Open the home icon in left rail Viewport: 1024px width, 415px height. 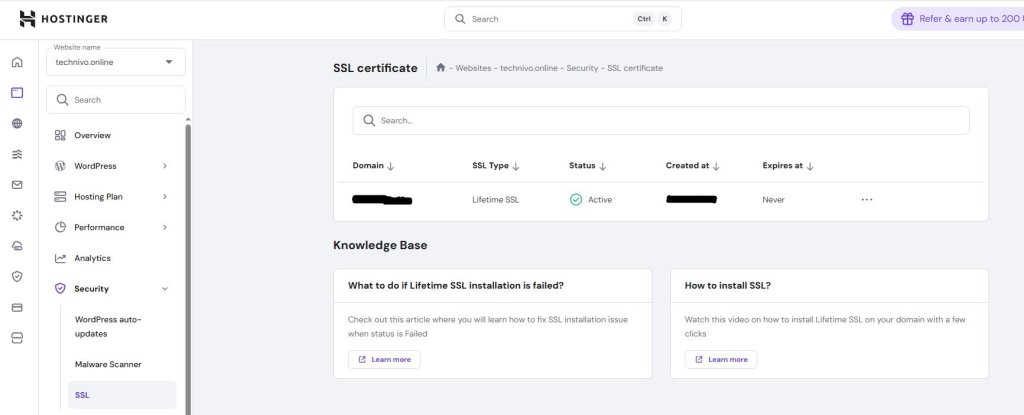pos(17,62)
